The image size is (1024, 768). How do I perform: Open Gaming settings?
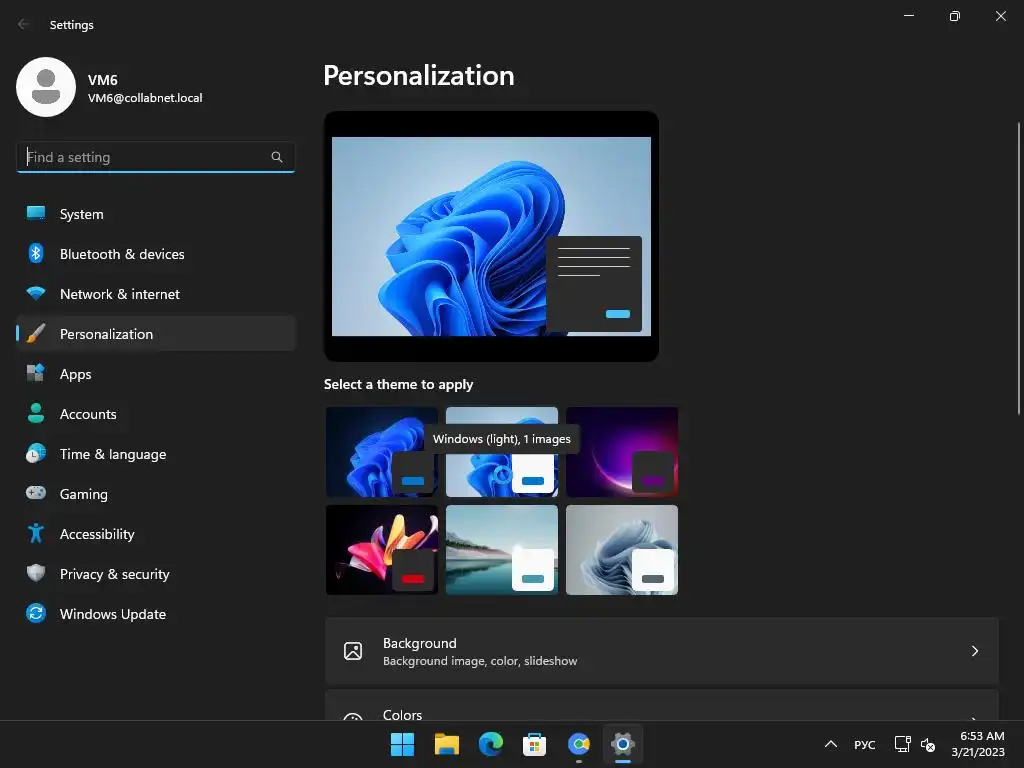(155, 493)
